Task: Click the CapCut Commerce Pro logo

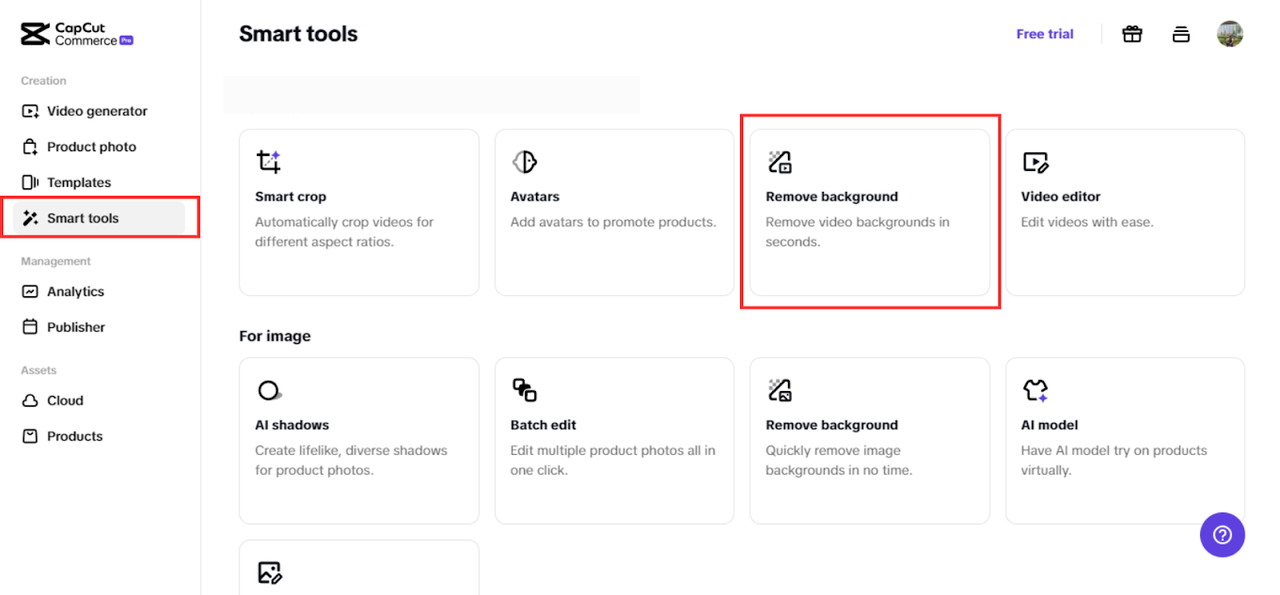Action: [x=77, y=34]
